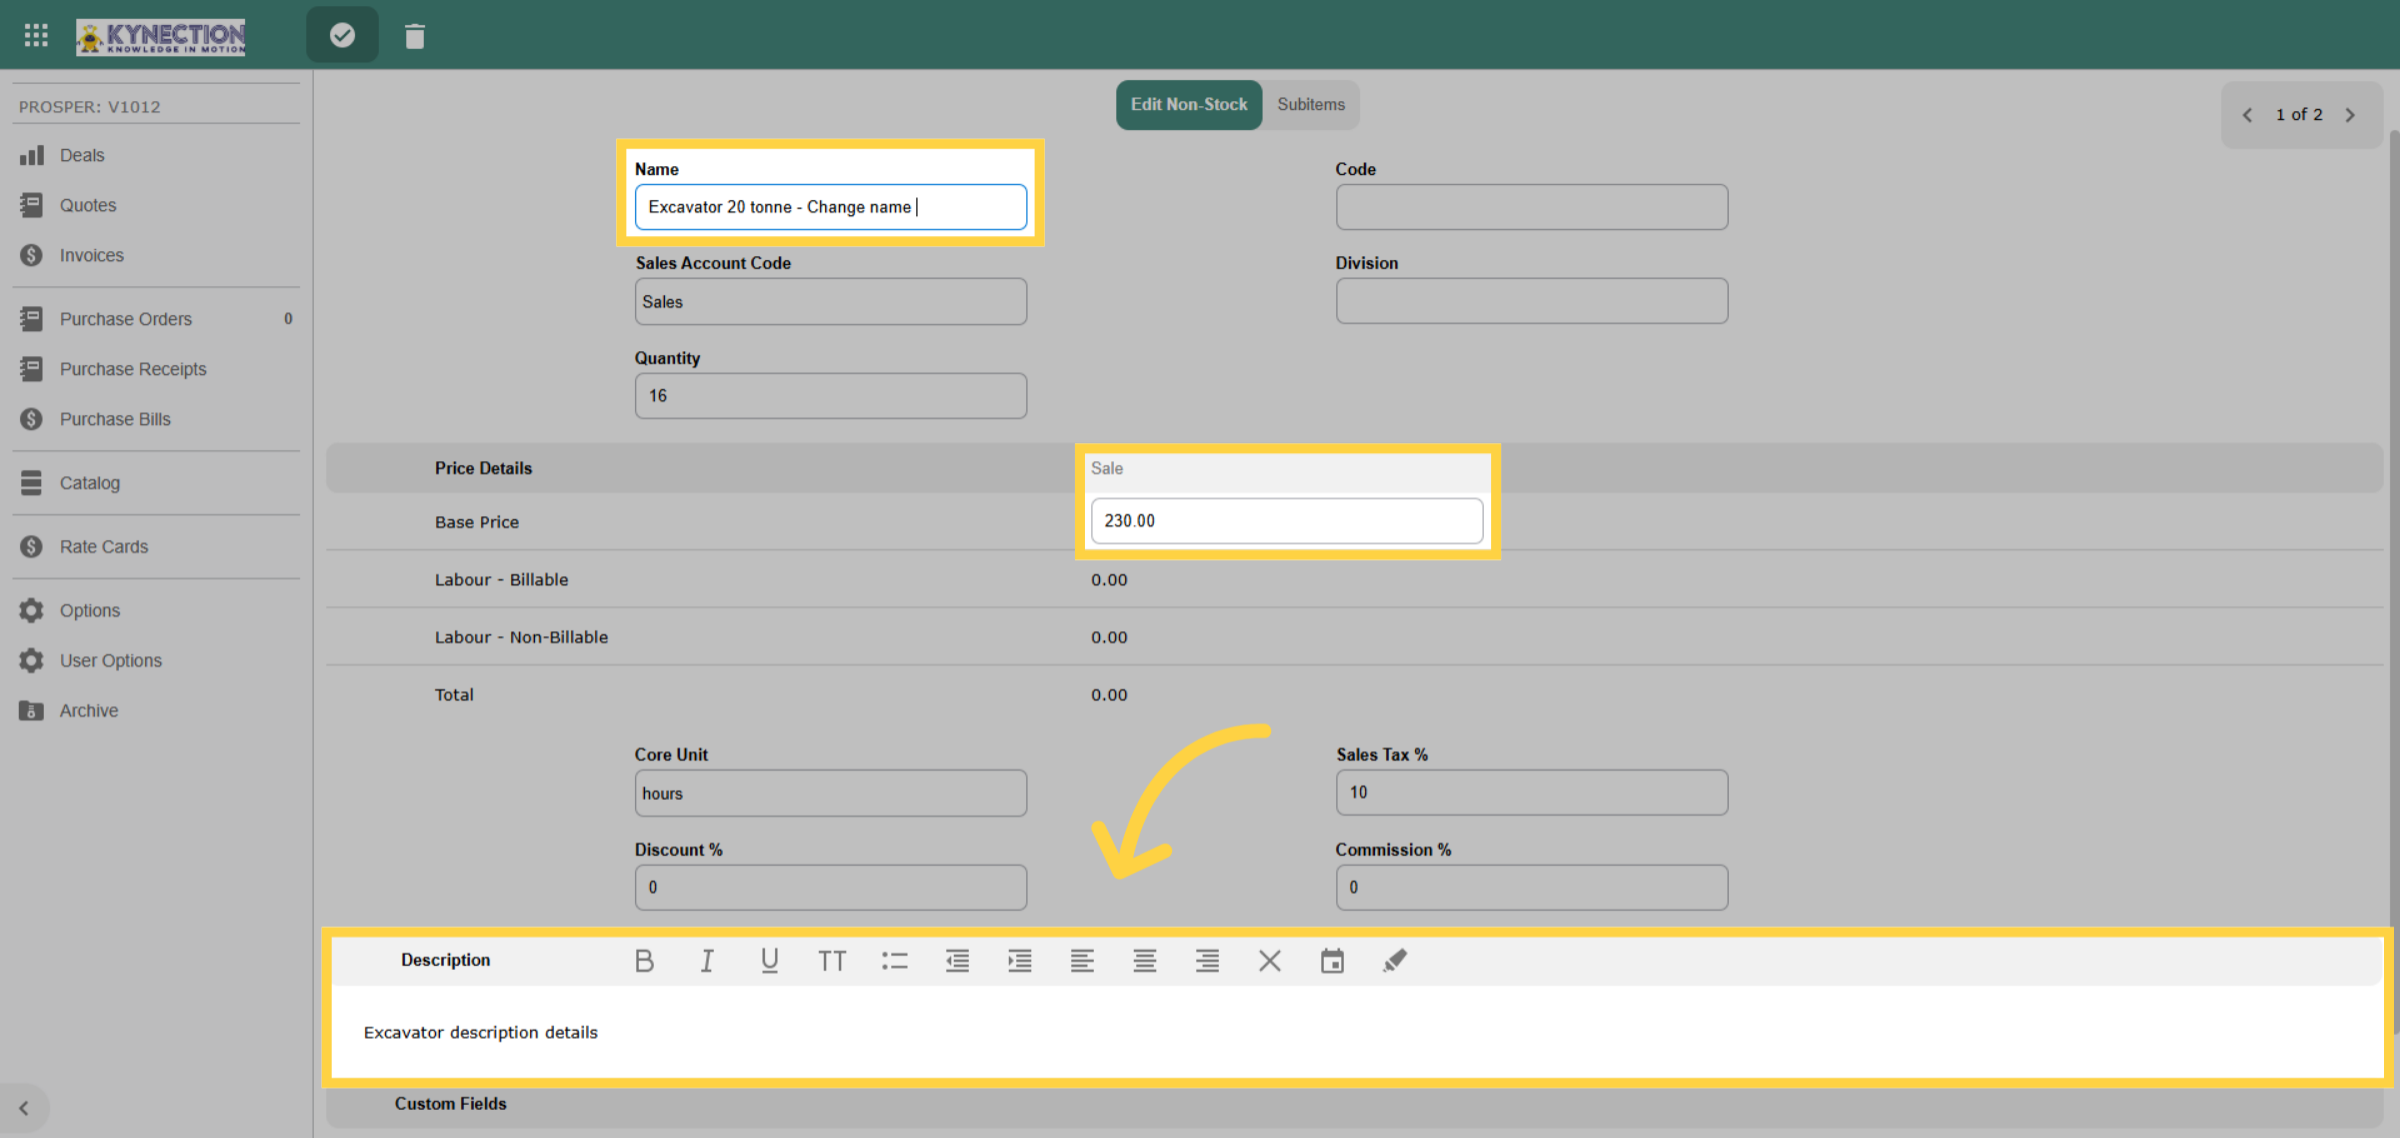The width and height of the screenshot is (2400, 1138).
Task: Increase indent in Description editor
Action: pyautogui.click(x=1020, y=961)
